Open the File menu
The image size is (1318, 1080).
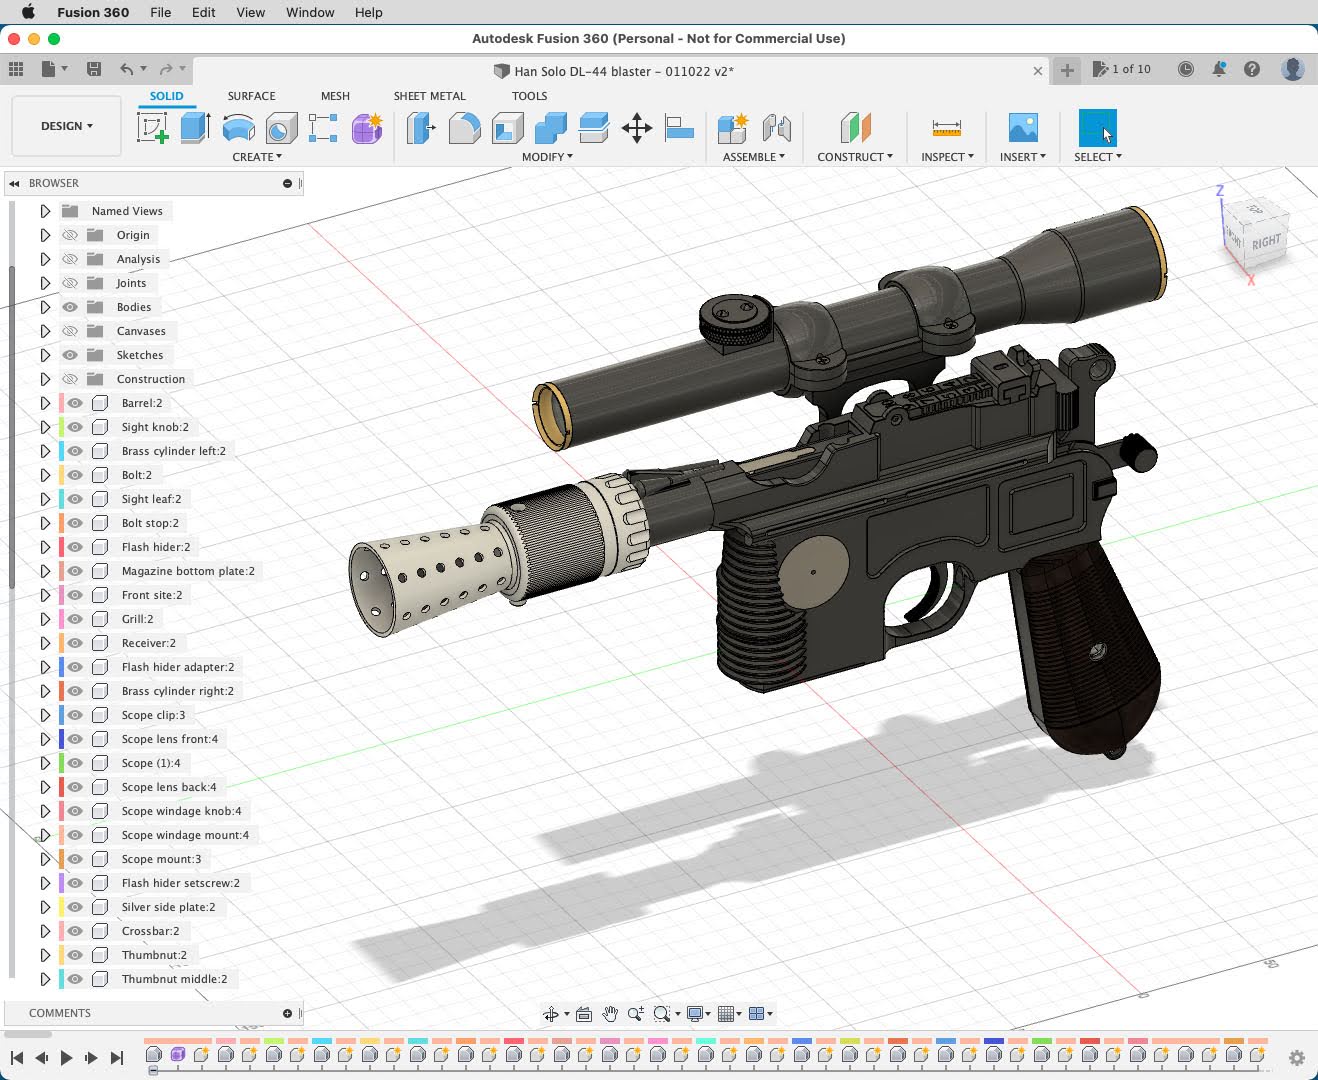tap(160, 12)
